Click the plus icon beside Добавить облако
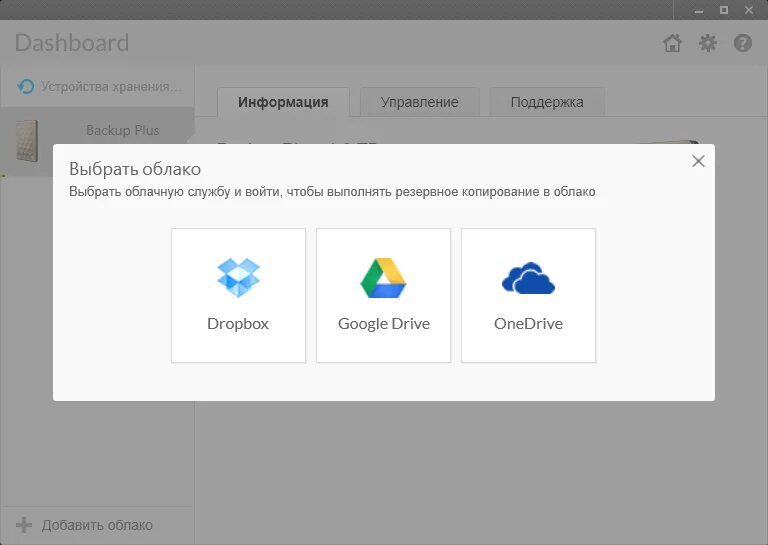The height and width of the screenshot is (545, 768). (24, 525)
